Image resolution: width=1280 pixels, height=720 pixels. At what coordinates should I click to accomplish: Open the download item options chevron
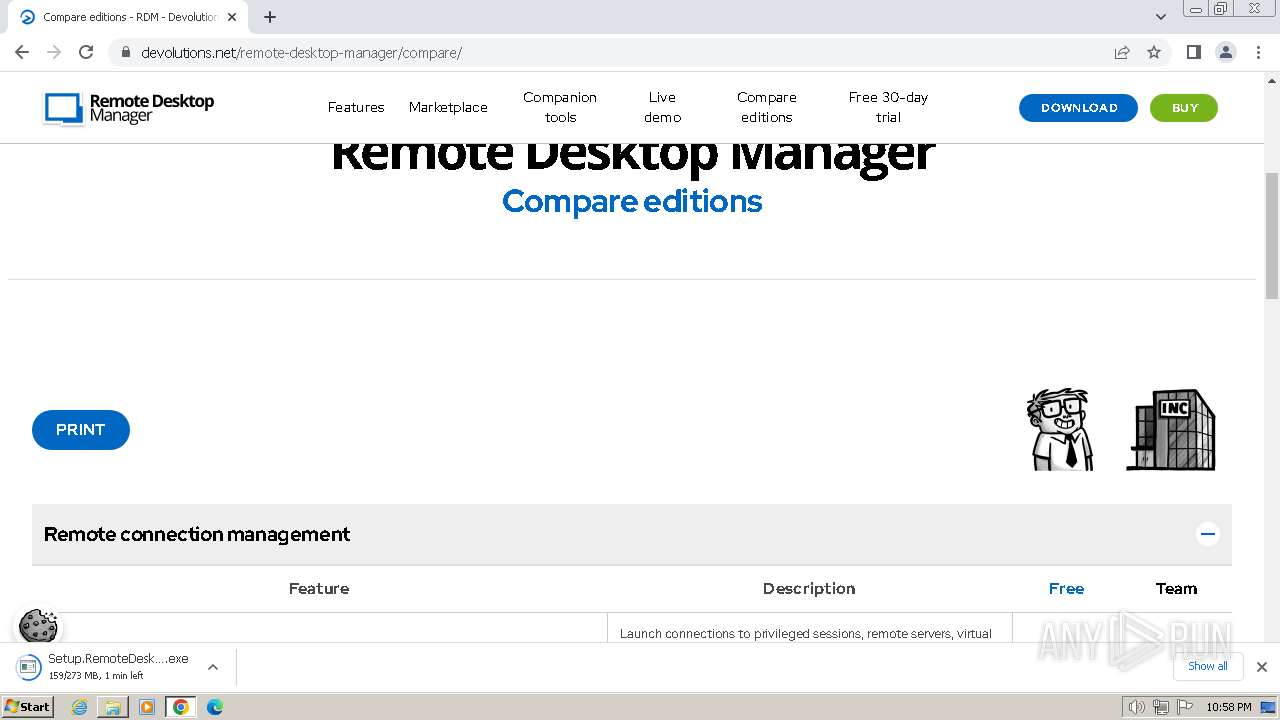(213, 667)
